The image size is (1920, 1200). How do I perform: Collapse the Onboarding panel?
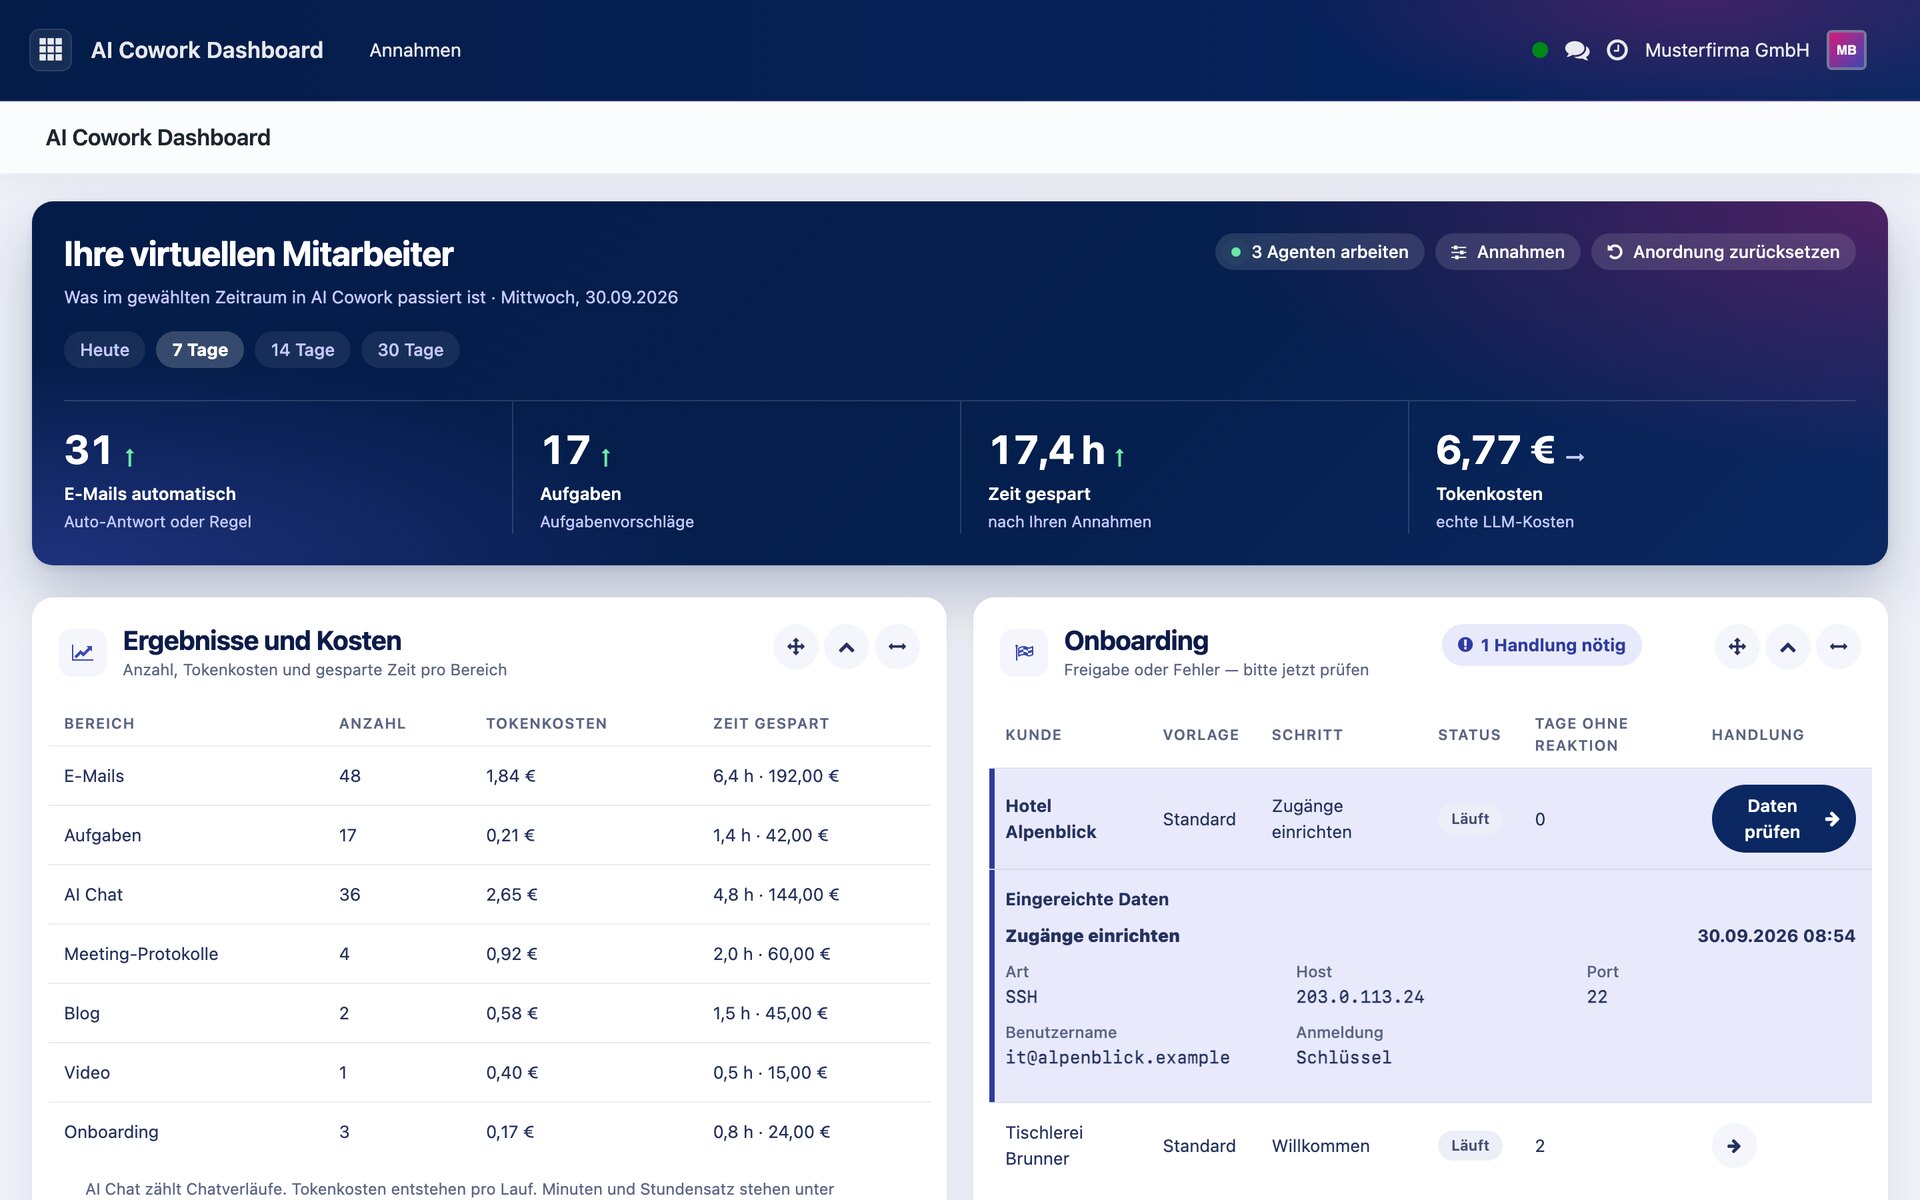point(1788,647)
